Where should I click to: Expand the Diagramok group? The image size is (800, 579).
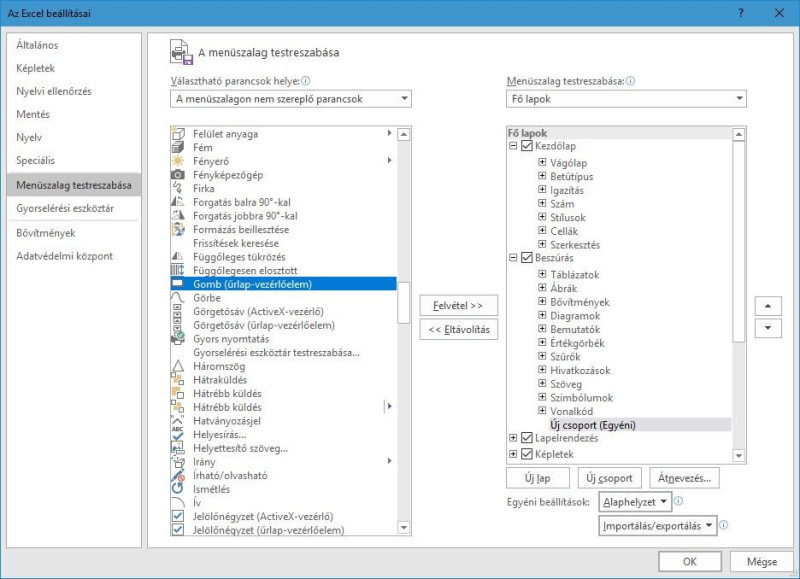pyautogui.click(x=542, y=315)
